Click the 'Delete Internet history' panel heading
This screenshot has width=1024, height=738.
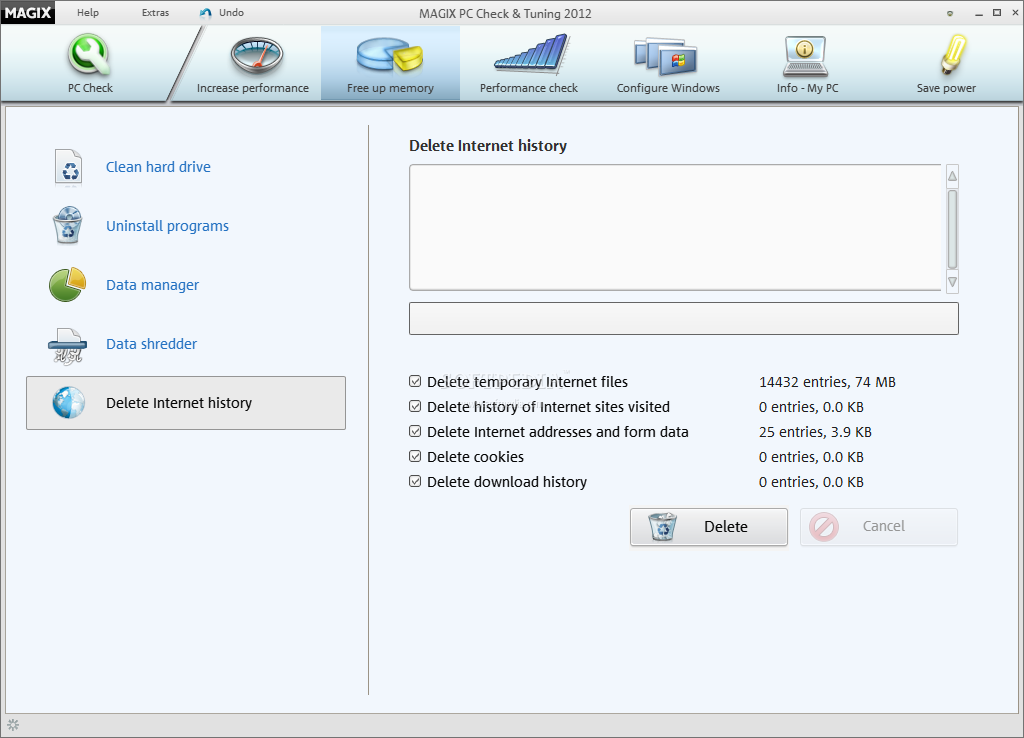tap(488, 146)
